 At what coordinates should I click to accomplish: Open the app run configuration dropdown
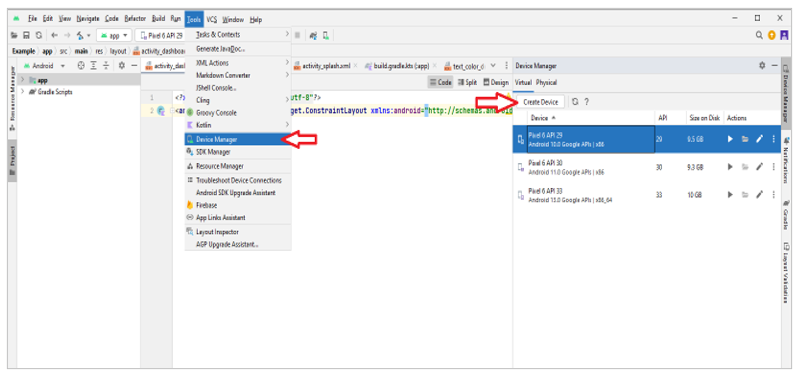pos(114,36)
